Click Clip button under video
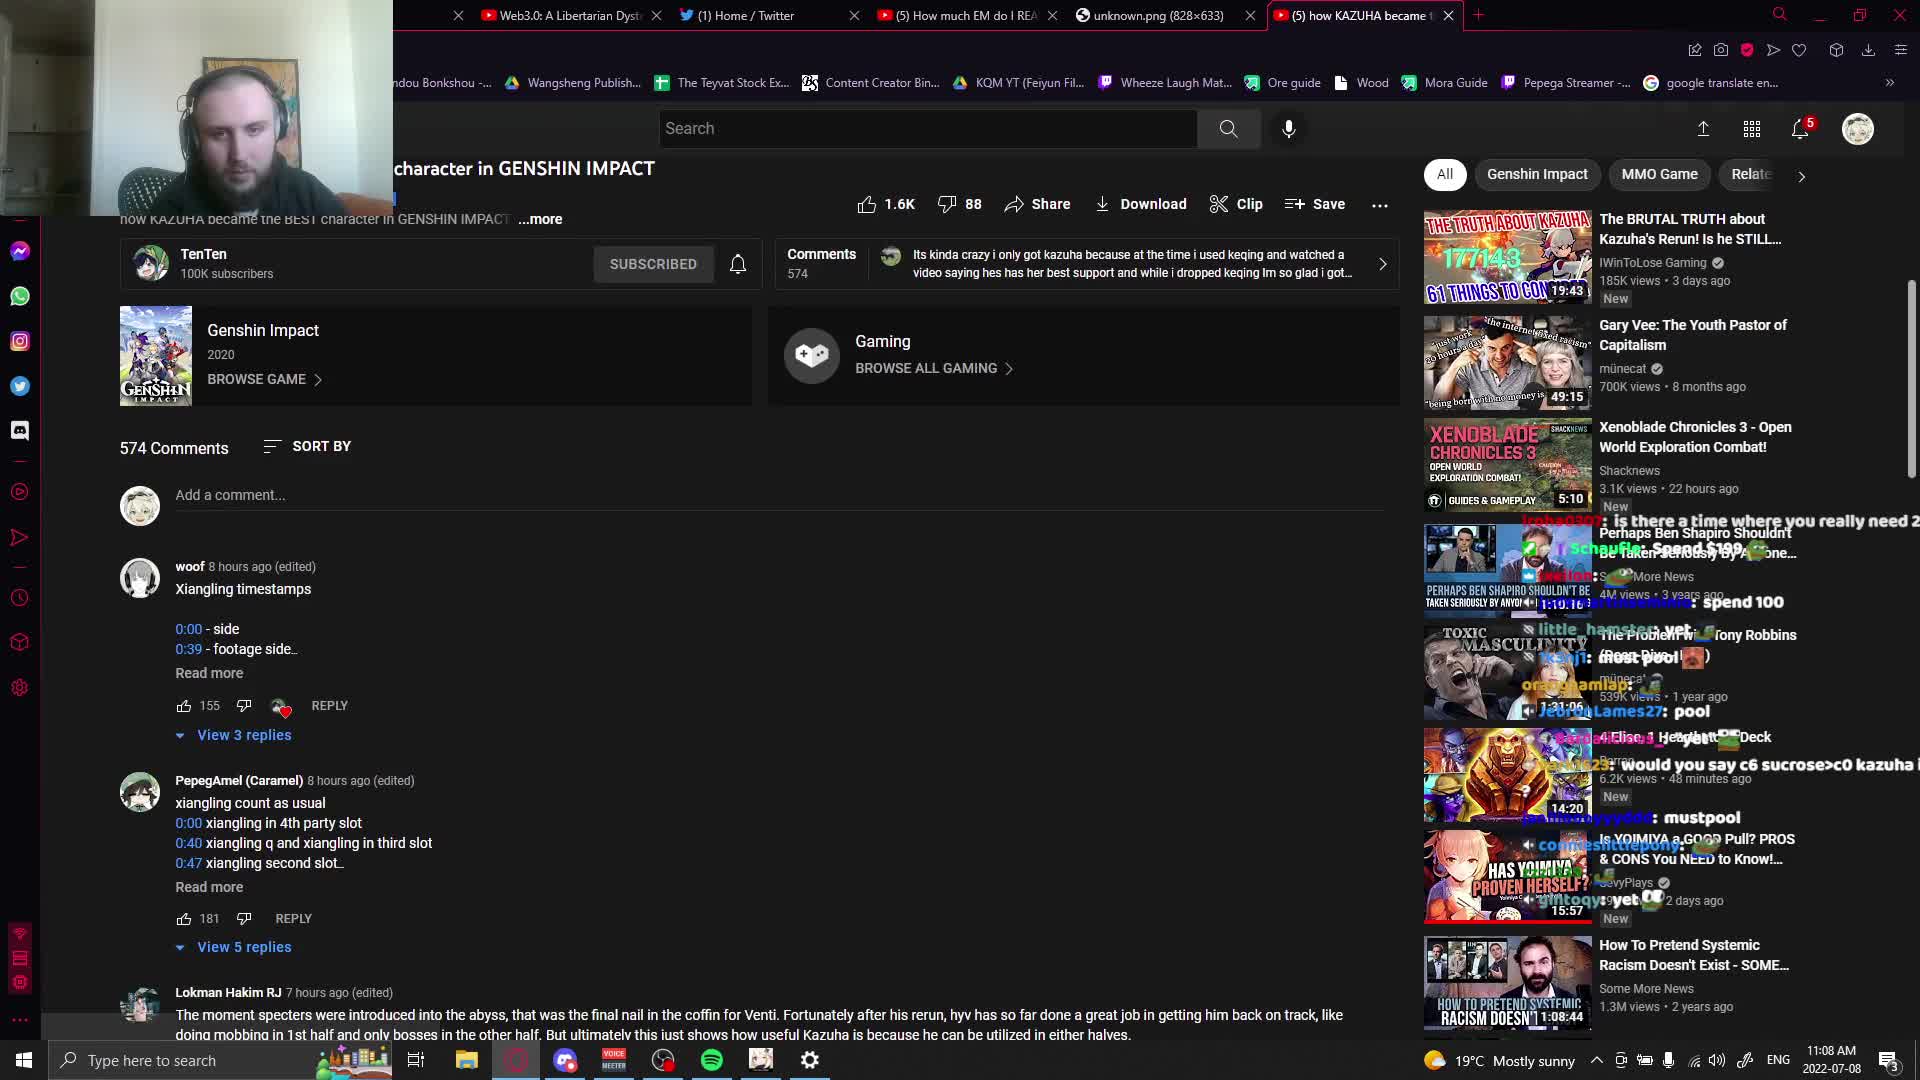This screenshot has height=1080, width=1920. point(1236,204)
